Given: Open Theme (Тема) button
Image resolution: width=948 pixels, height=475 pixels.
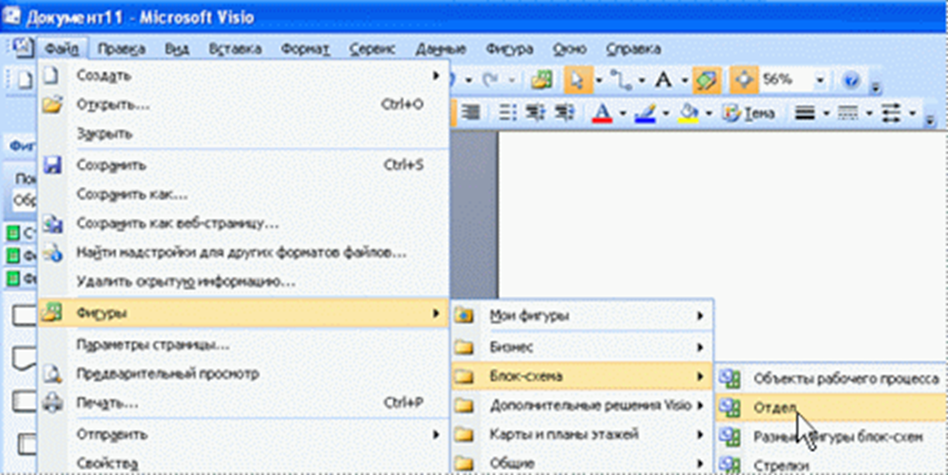Looking at the screenshot, I should 750,114.
